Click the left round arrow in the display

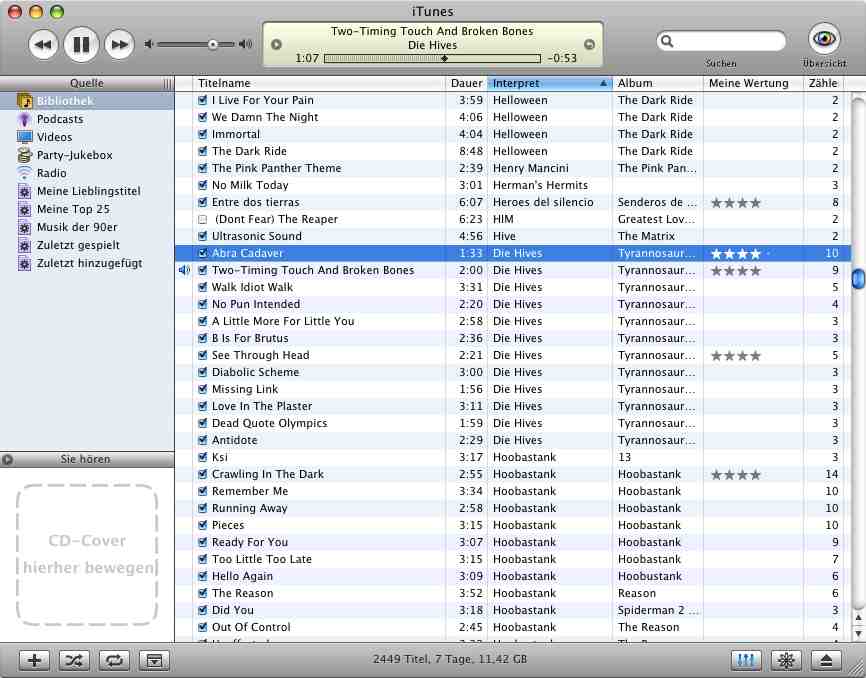click(276, 44)
